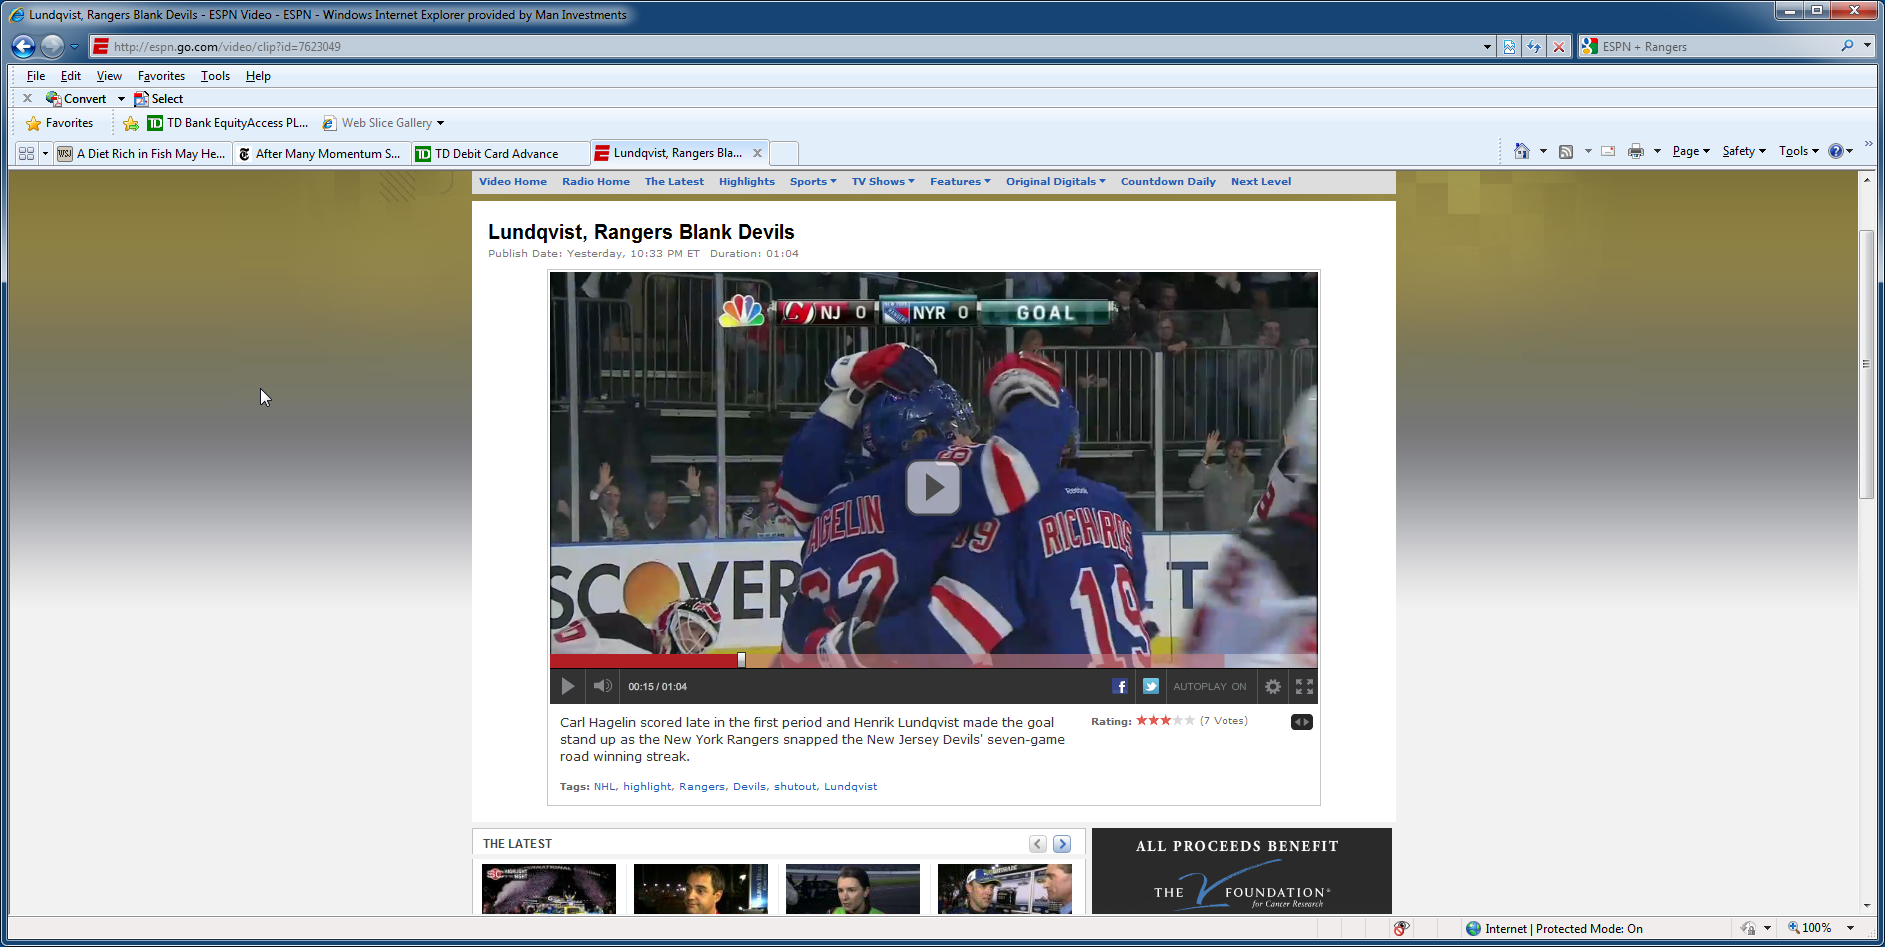
Task: Click the embed code icon below the video
Action: tap(1301, 722)
